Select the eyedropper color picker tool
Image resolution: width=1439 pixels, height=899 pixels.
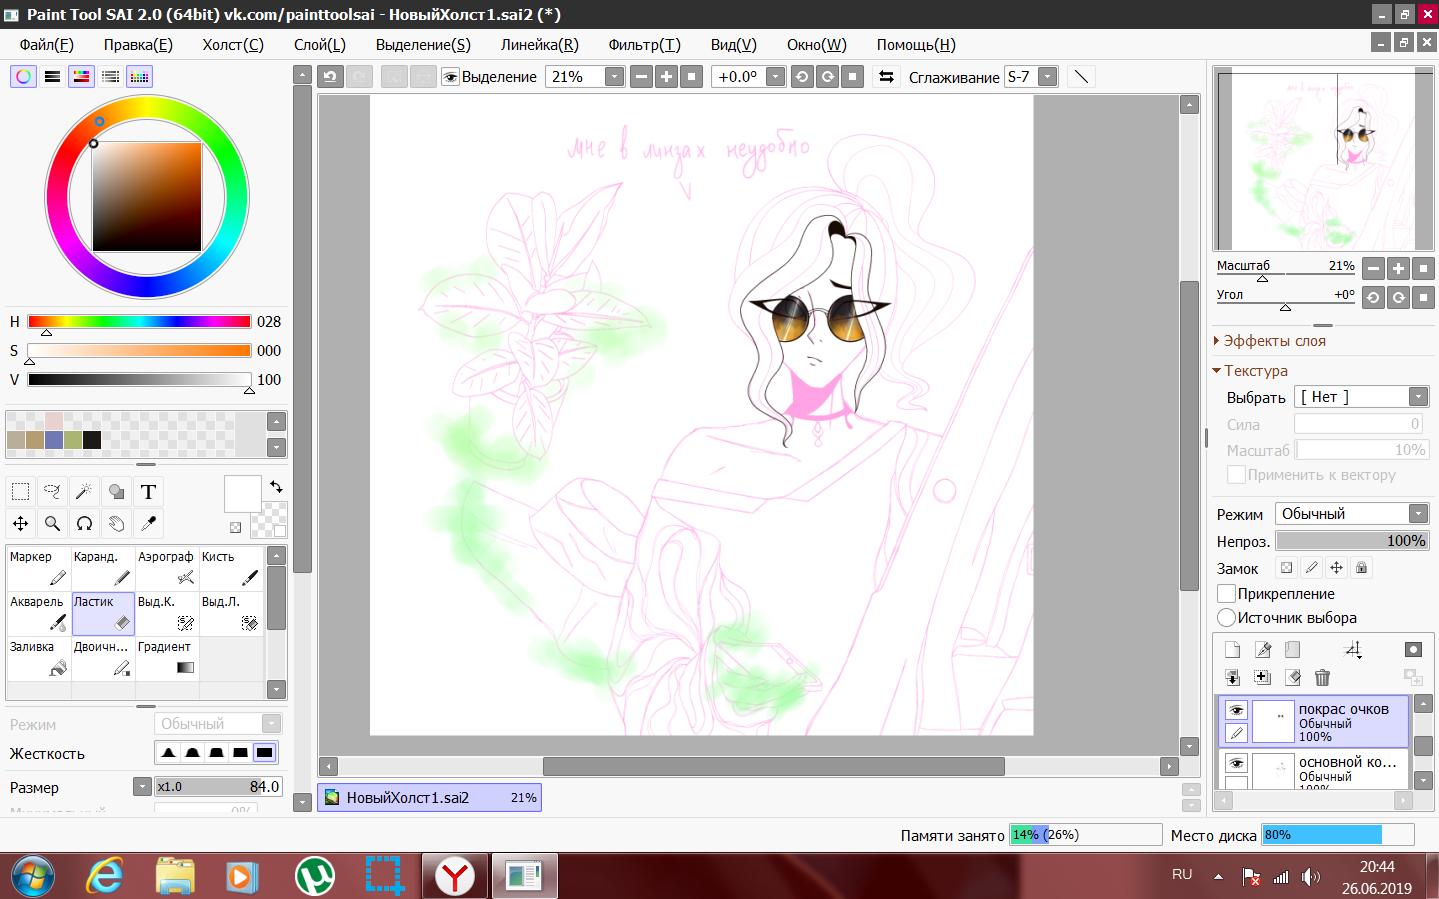[x=148, y=523]
